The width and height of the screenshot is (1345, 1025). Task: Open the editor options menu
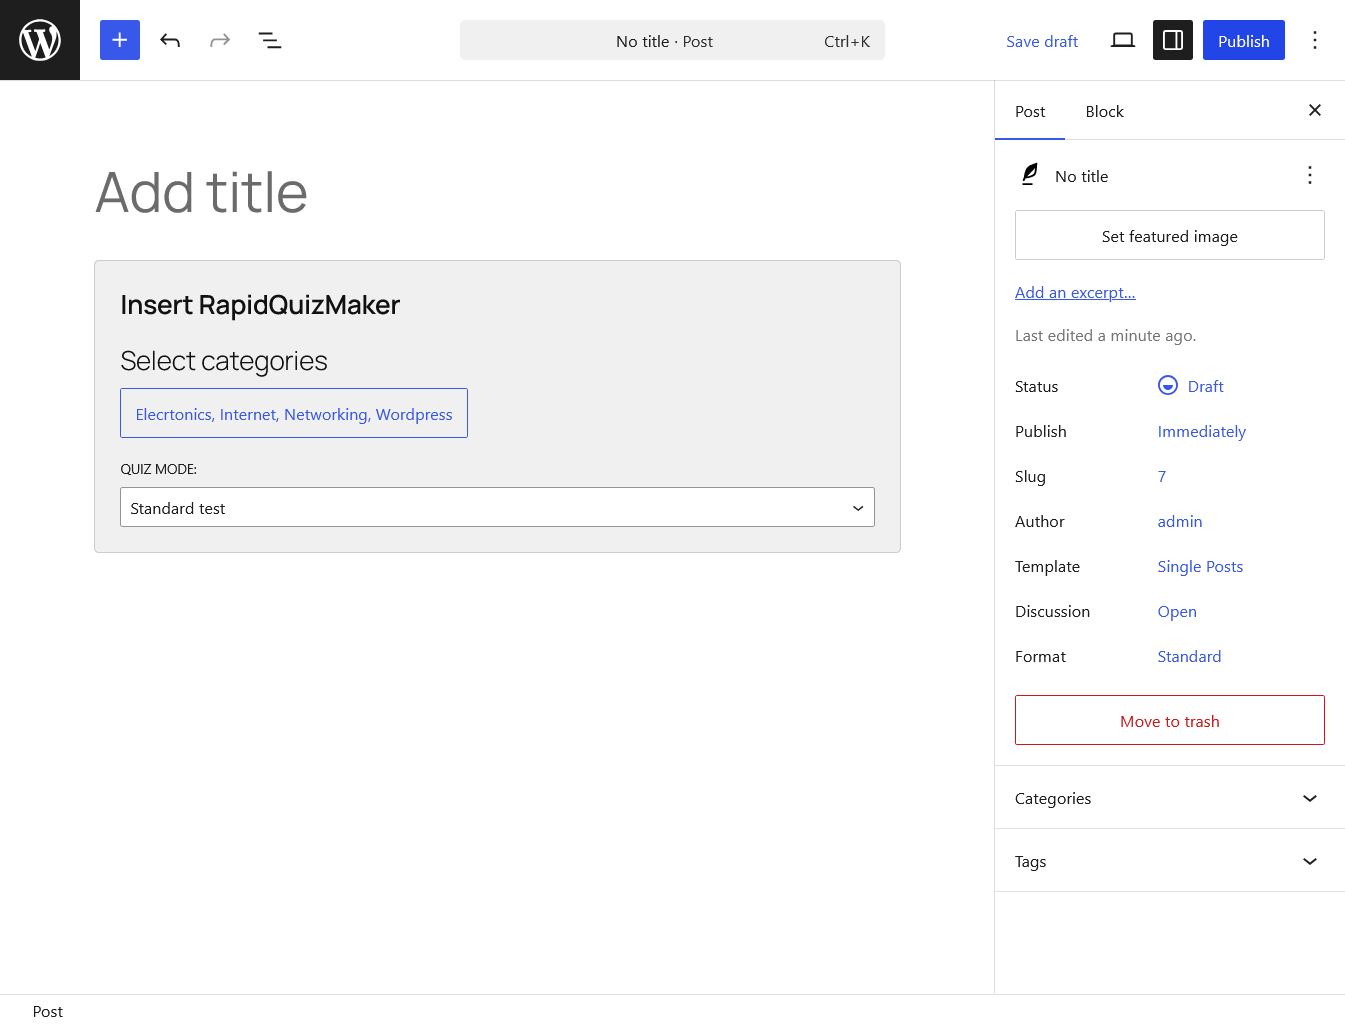1315,40
